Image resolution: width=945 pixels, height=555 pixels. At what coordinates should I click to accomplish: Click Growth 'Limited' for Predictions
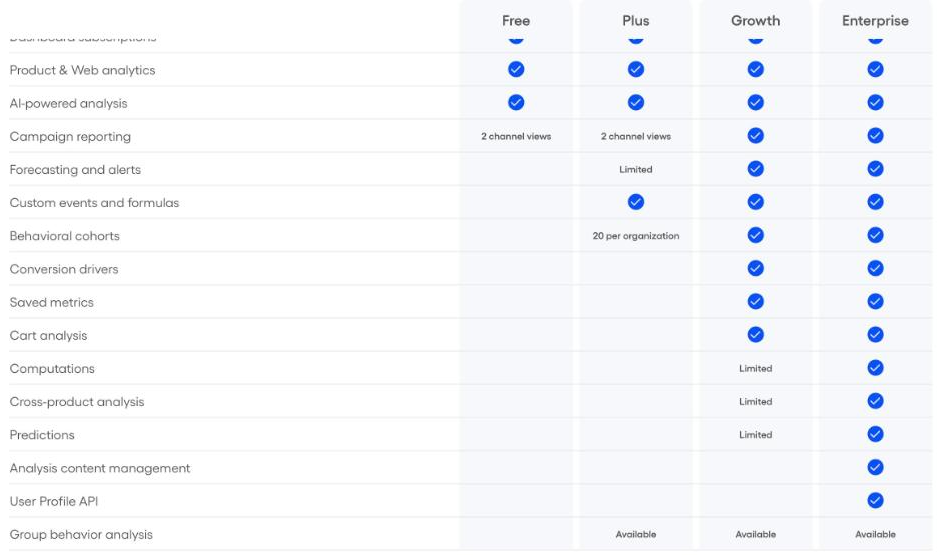pos(756,434)
